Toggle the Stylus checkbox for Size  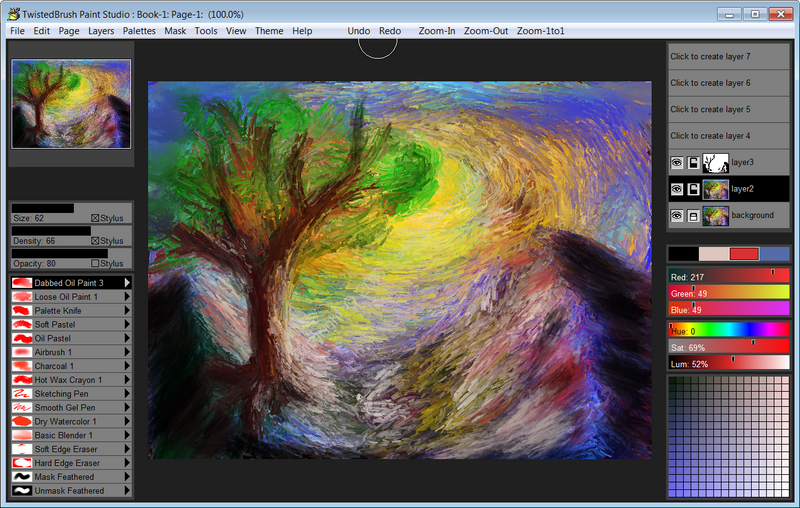coord(95,218)
